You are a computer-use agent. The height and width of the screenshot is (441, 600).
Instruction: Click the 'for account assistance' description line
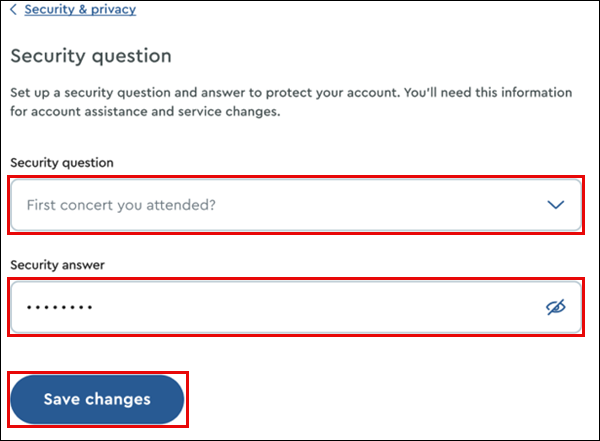tap(146, 112)
